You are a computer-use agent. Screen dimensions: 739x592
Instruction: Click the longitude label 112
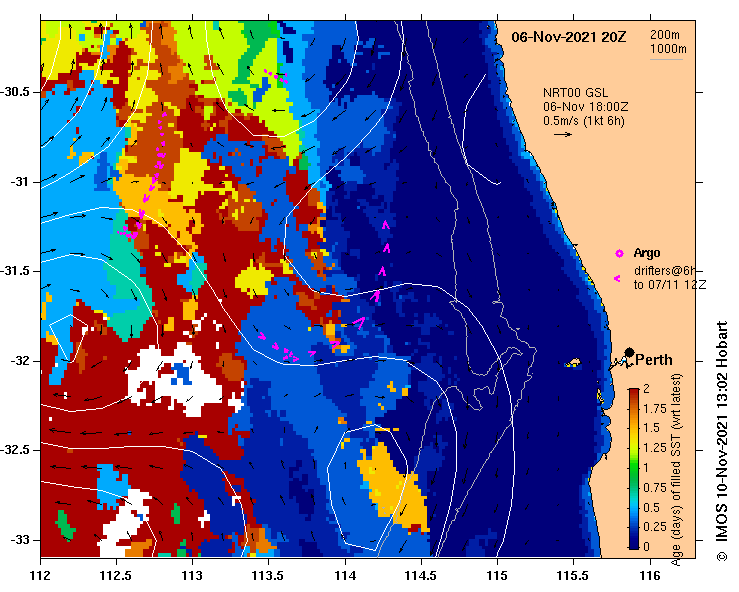pos(41,576)
